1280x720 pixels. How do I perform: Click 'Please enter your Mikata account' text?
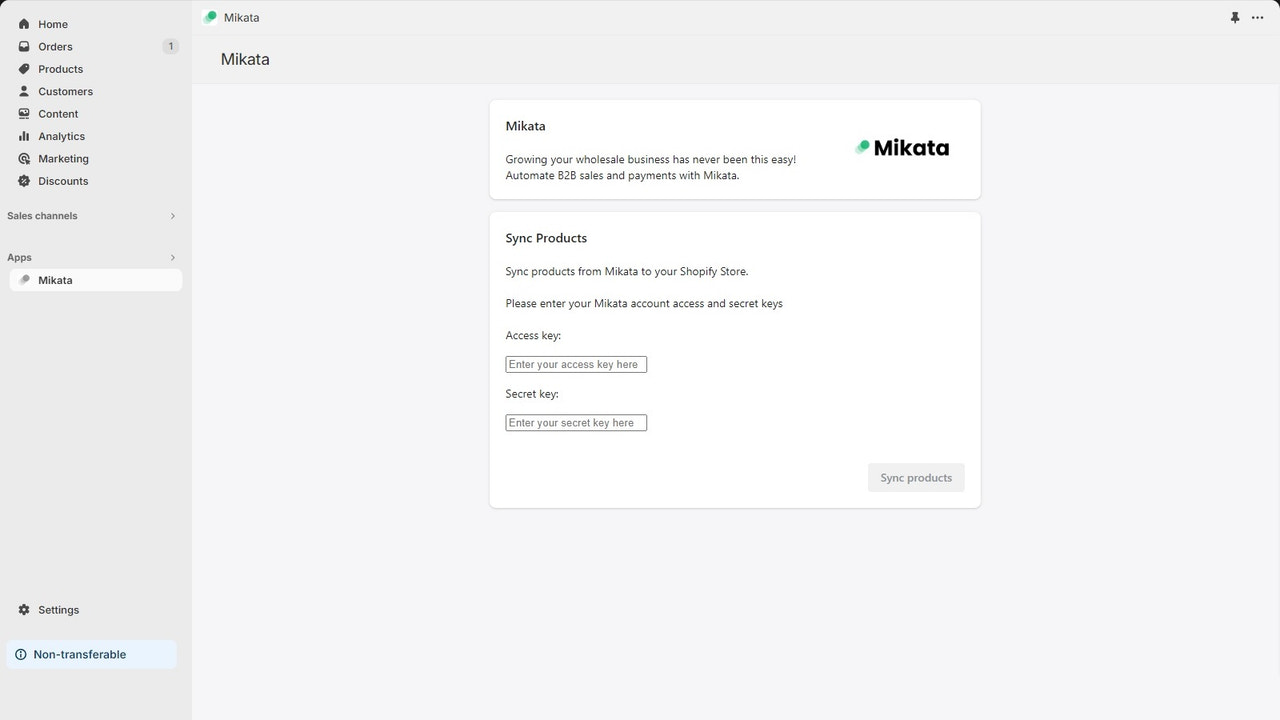coord(644,303)
